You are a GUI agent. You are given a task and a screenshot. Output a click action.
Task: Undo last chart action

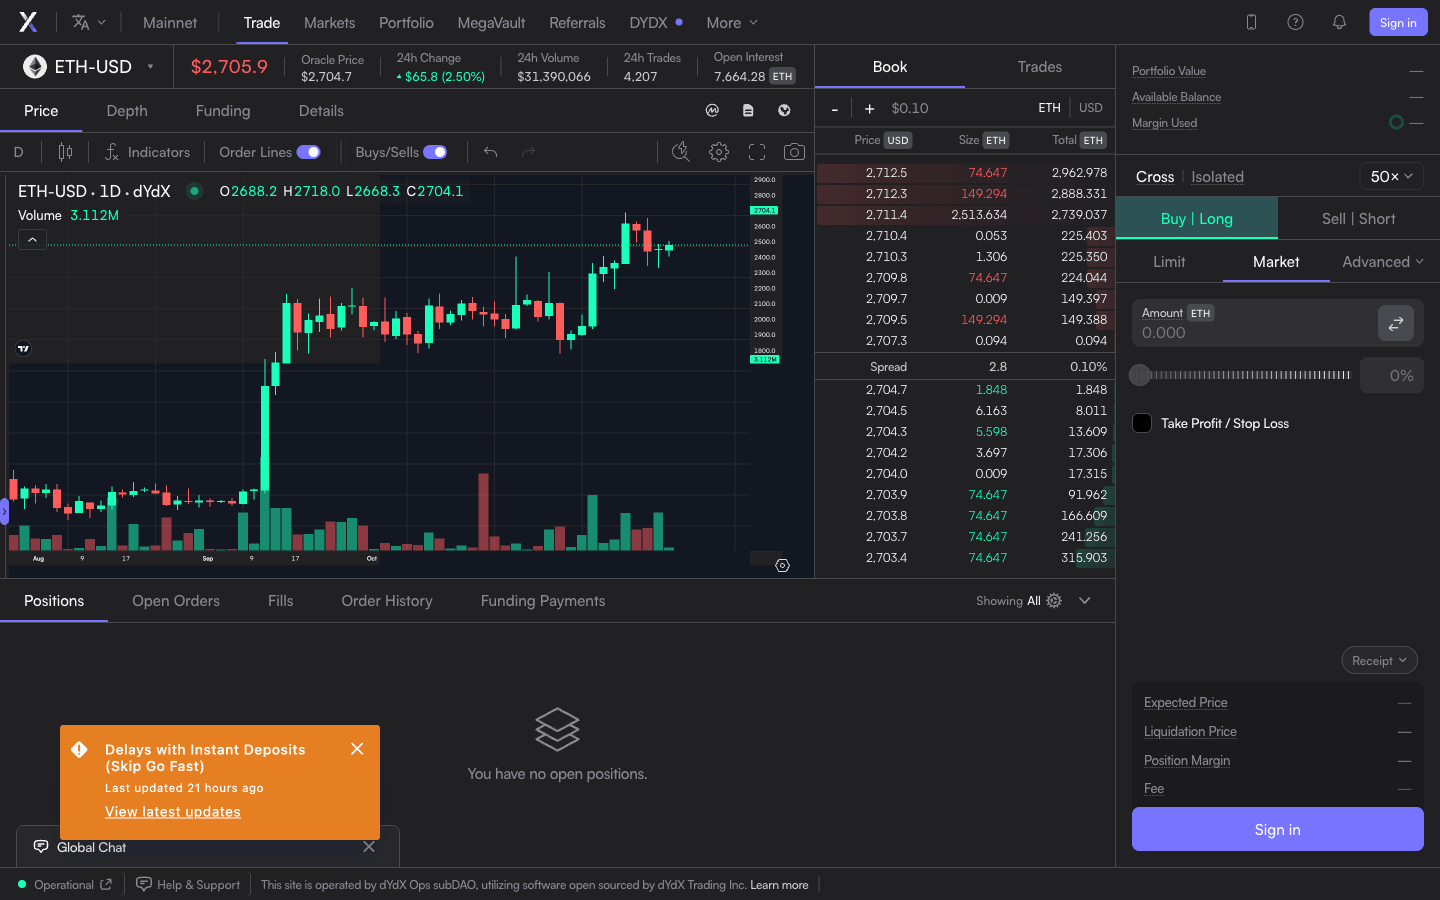coord(490,152)
